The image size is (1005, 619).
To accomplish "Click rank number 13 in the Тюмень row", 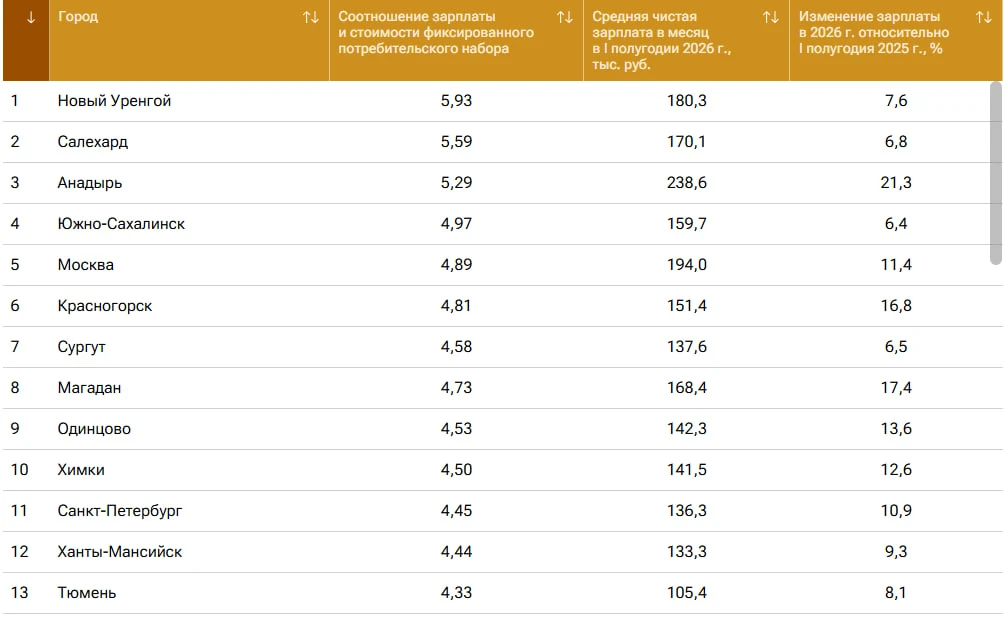I will pyautogui.click(x=19, y=593).
